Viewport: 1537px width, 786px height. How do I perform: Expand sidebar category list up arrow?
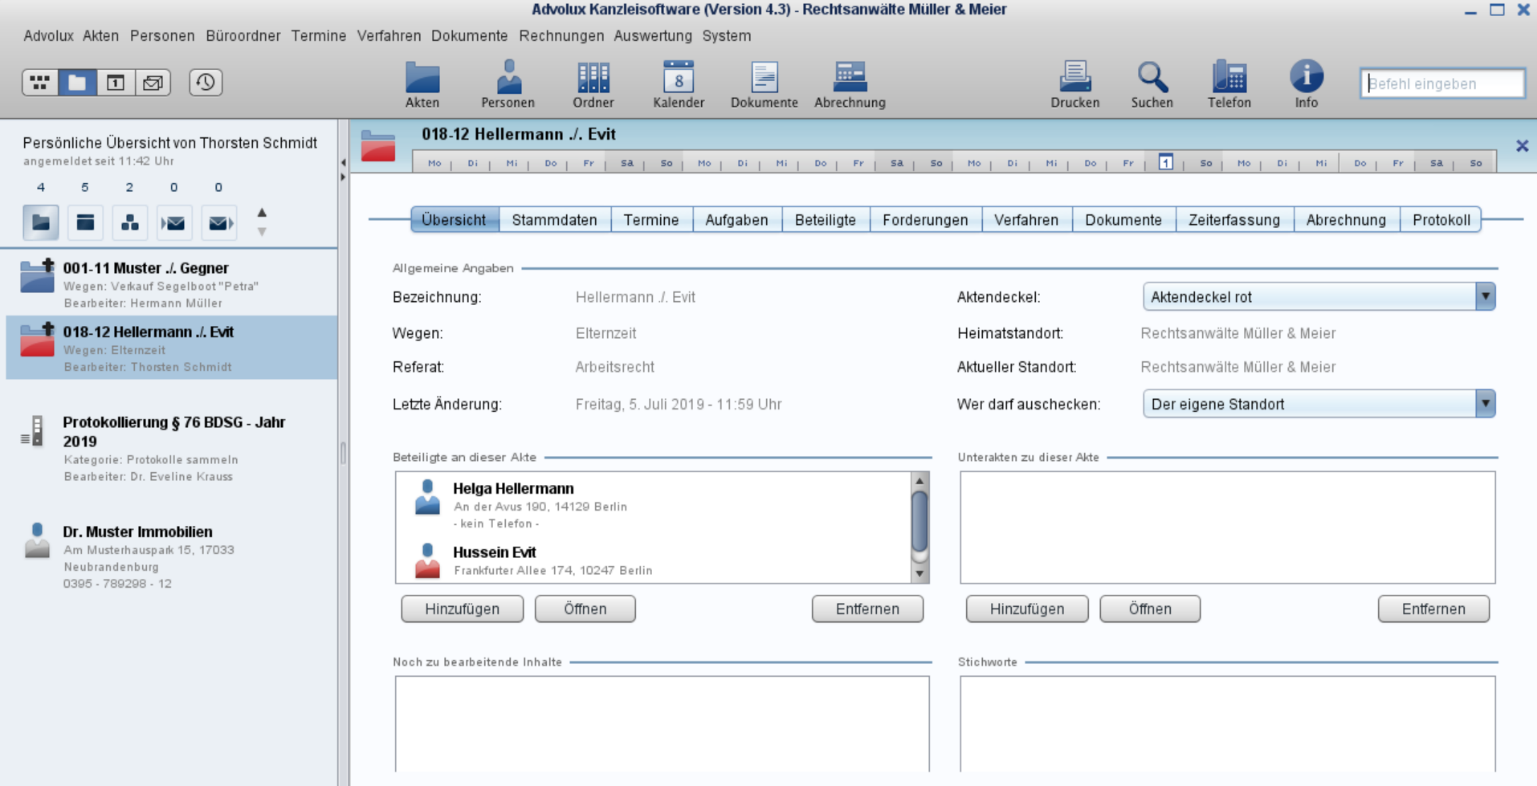click(262, 212)
